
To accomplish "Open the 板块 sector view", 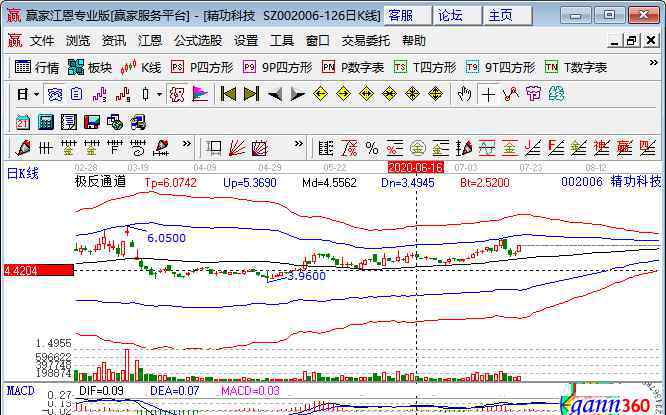I will (90, 68).
